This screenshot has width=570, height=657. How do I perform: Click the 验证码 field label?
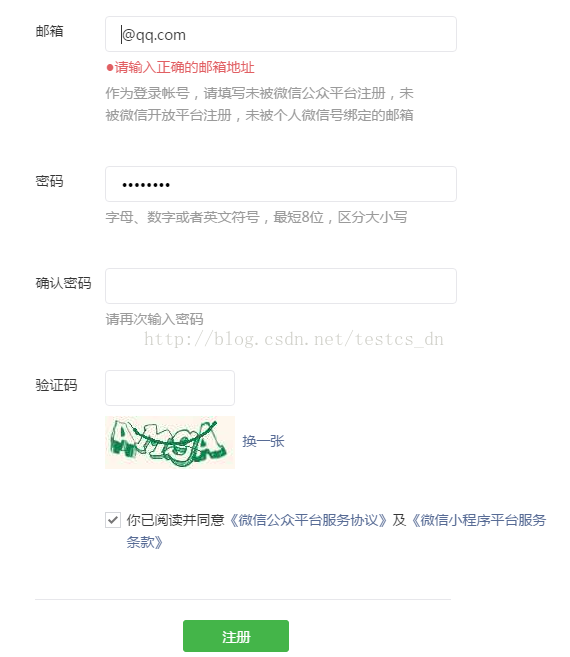pyautogui.click(x=56, y=385)
